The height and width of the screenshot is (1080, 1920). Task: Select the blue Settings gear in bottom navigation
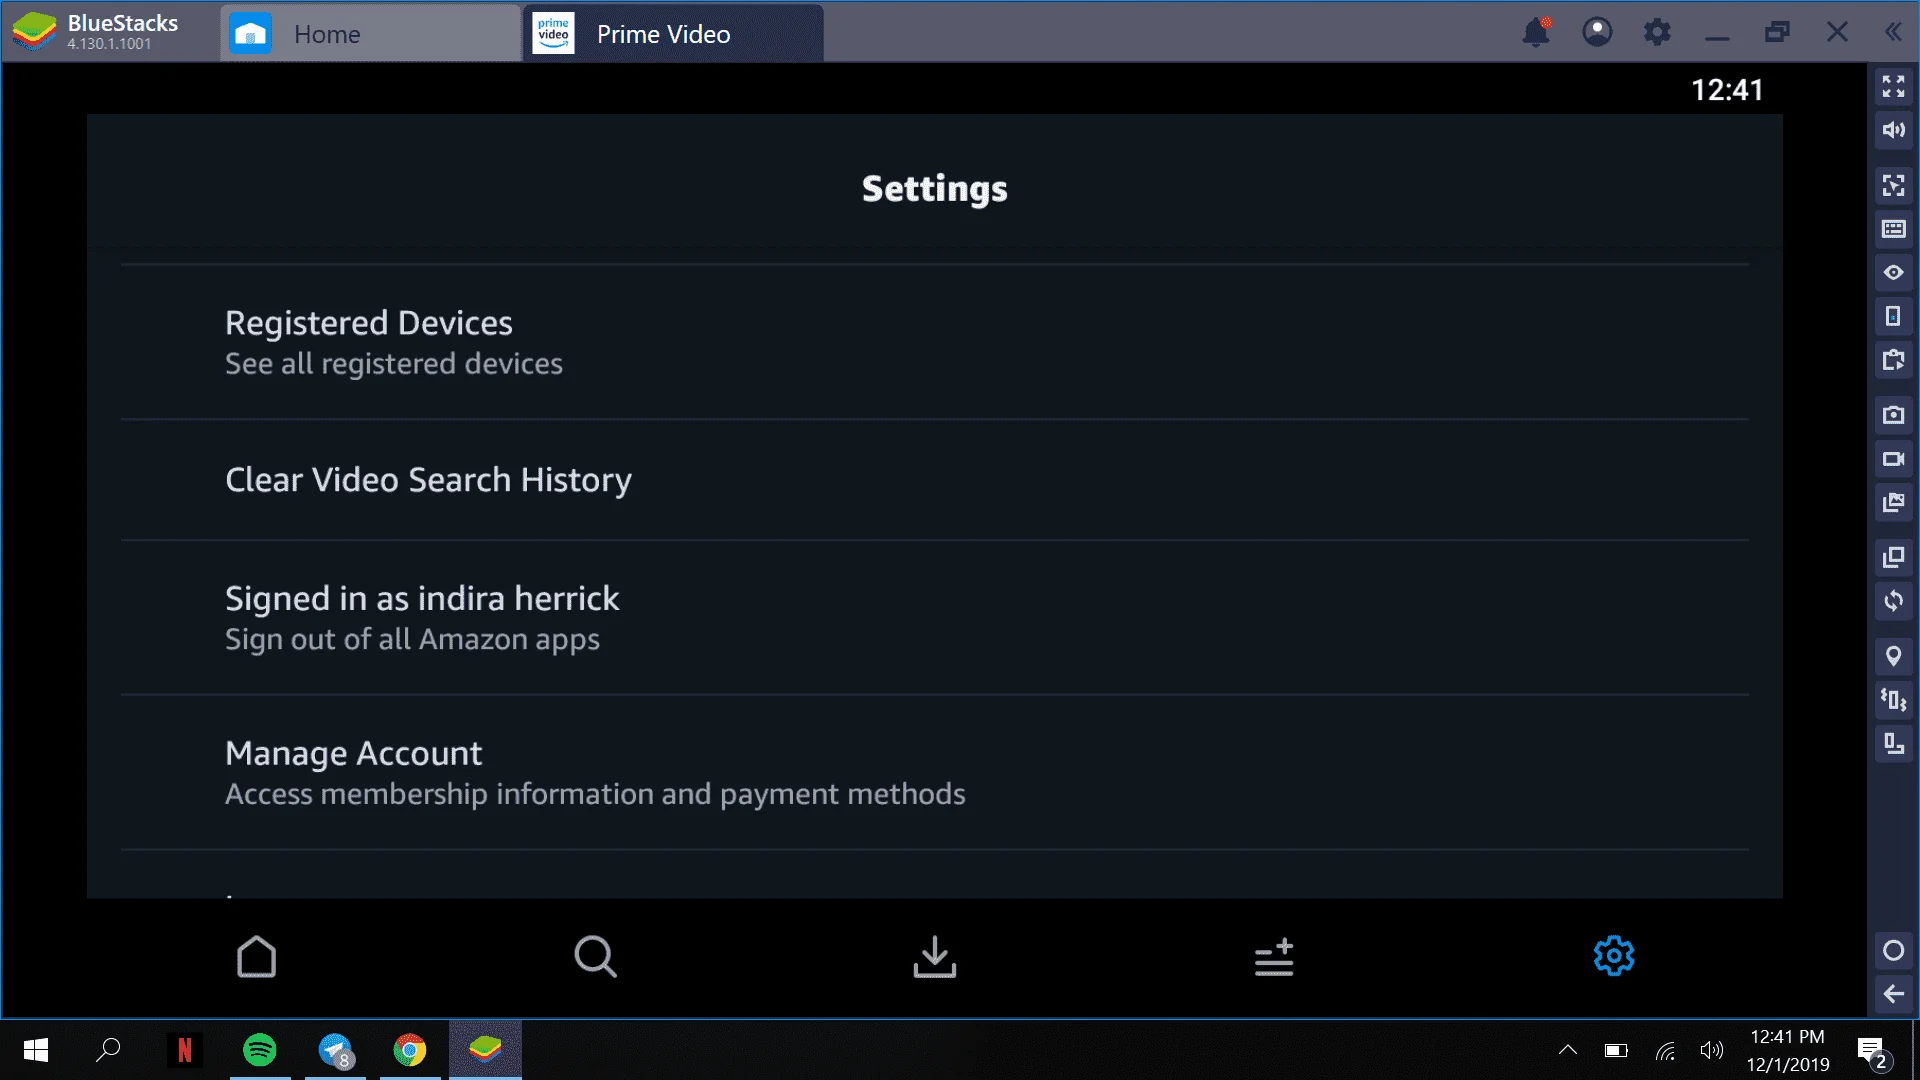pos(1613,956)
